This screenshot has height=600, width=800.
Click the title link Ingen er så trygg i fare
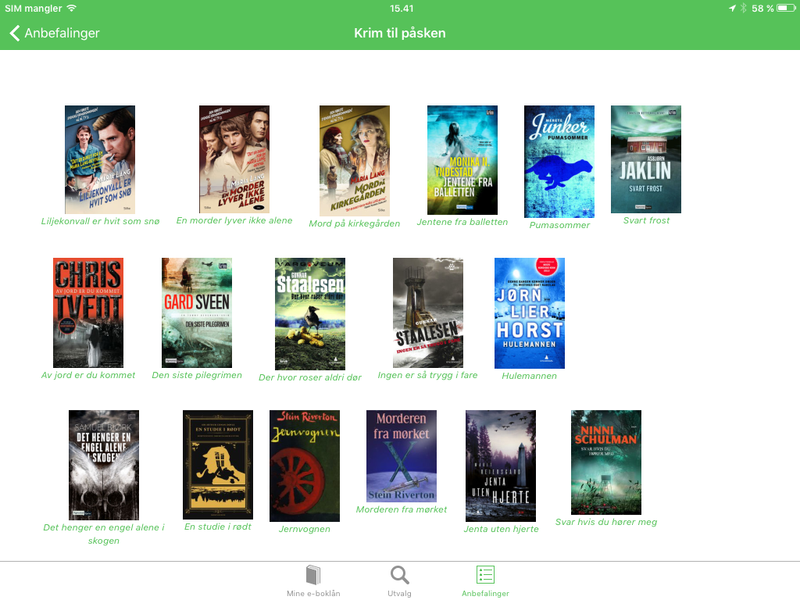[x=428, y=375]
